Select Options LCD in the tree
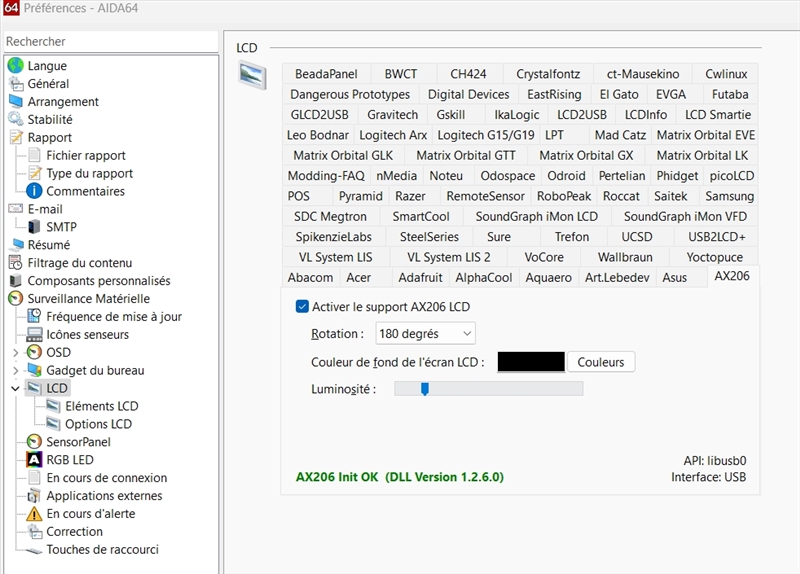 click(98, 424)
